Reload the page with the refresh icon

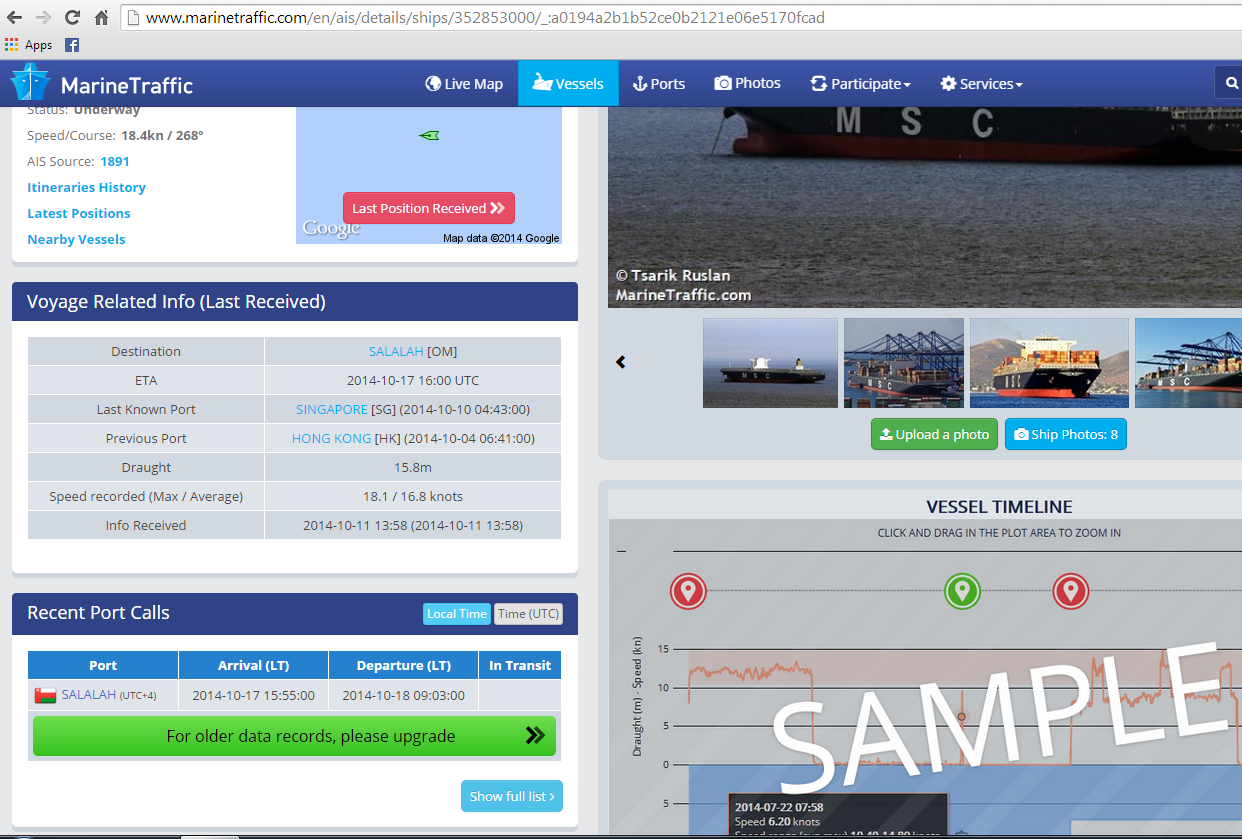pyautogui.click(x=72, y=17)
